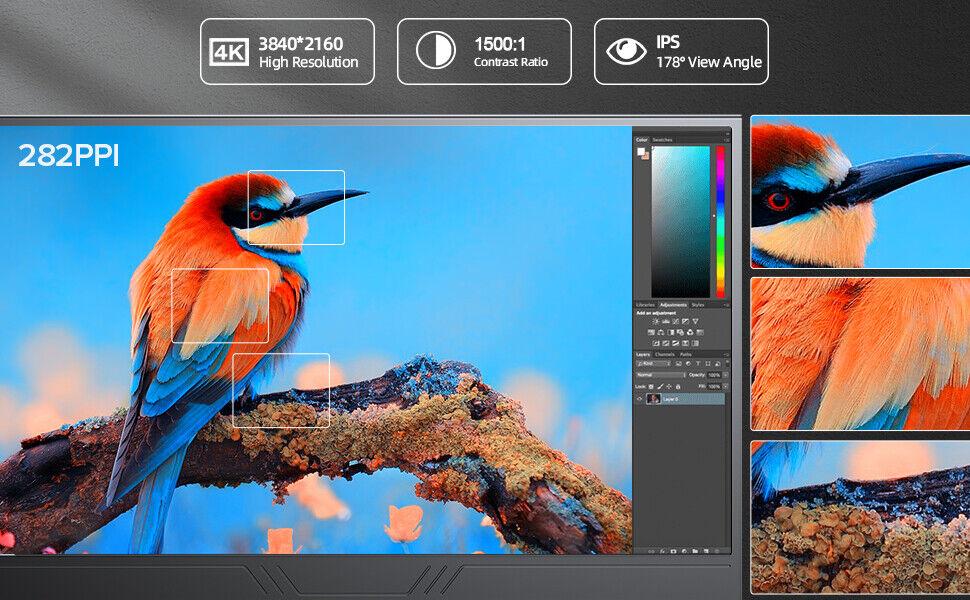Click the add layer mask icon
Image resolution: width=970 pixels, height=600 pixels.
coord(673,551)
